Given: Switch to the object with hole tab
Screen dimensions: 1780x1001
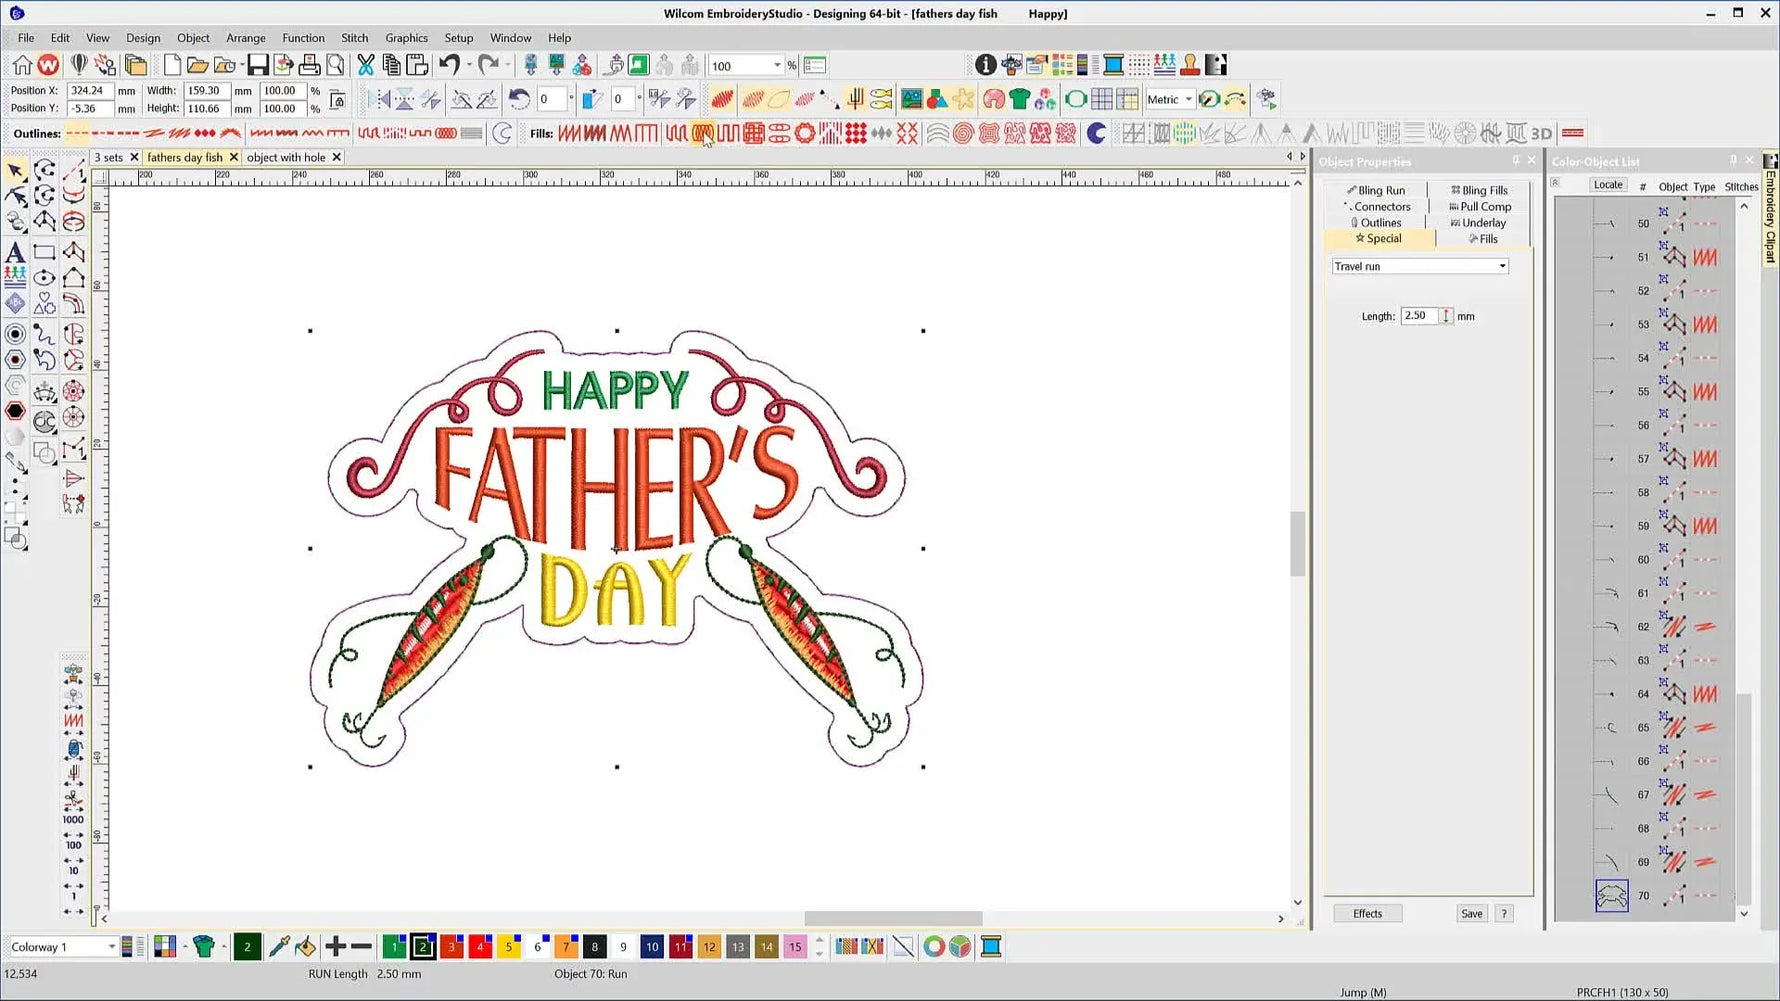Looking at the screenshot, I should [x=287, y=157].
